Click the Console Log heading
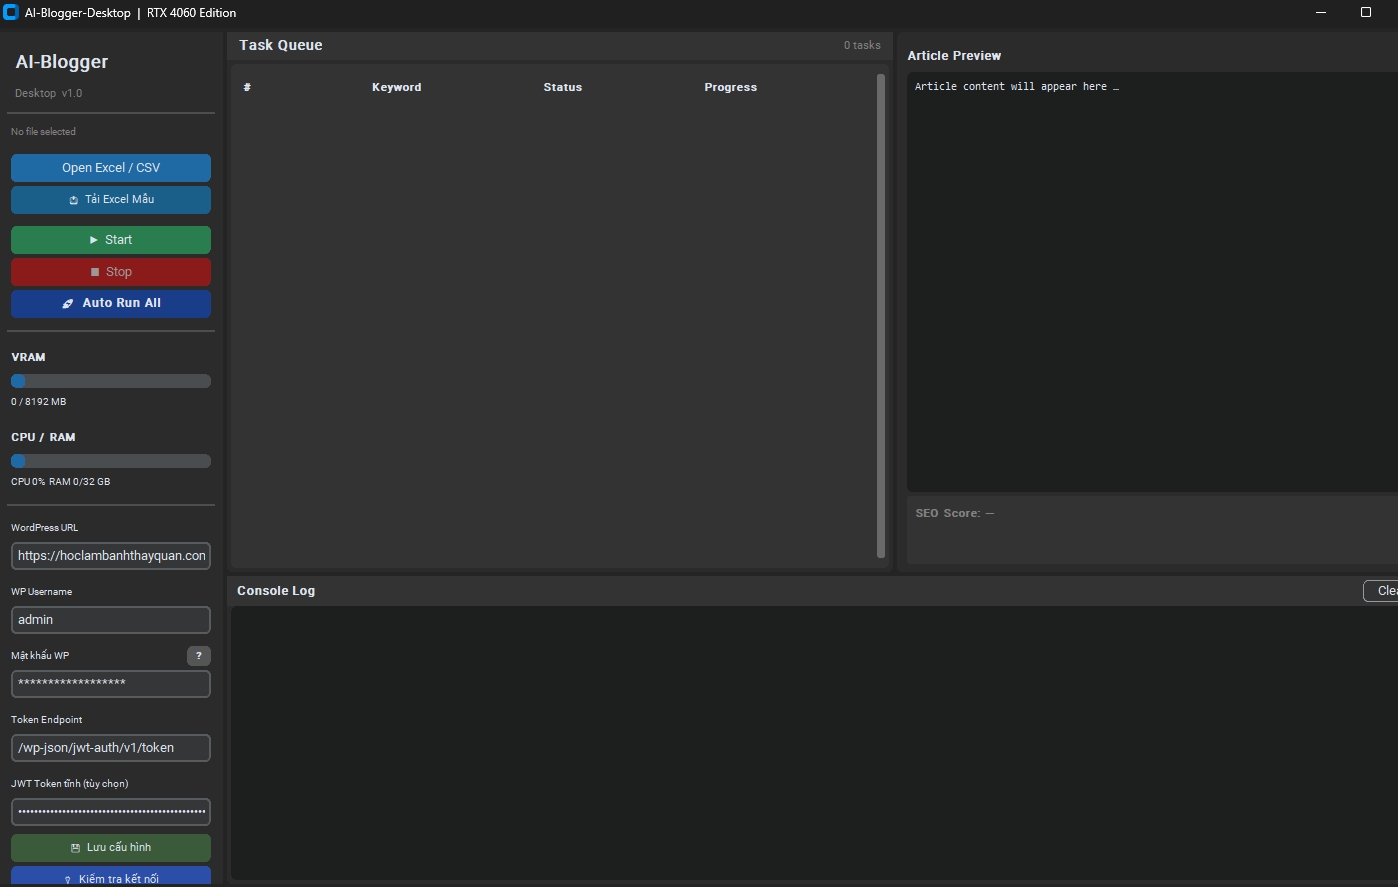The width and height of the screenshot is (1398, 887). pyautogui.click(x=276, y=591)
